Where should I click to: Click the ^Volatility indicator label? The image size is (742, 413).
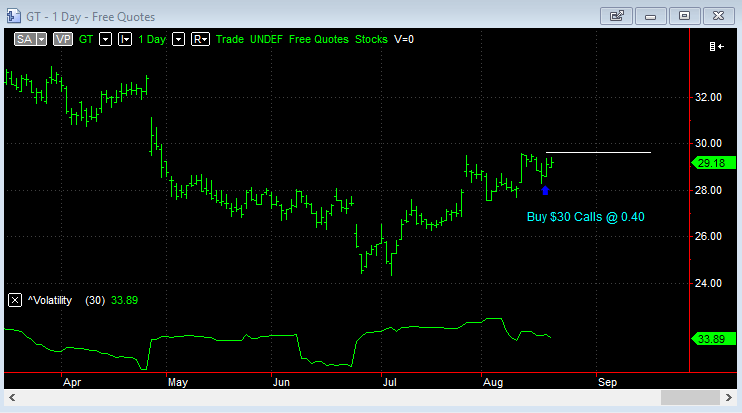50,300
